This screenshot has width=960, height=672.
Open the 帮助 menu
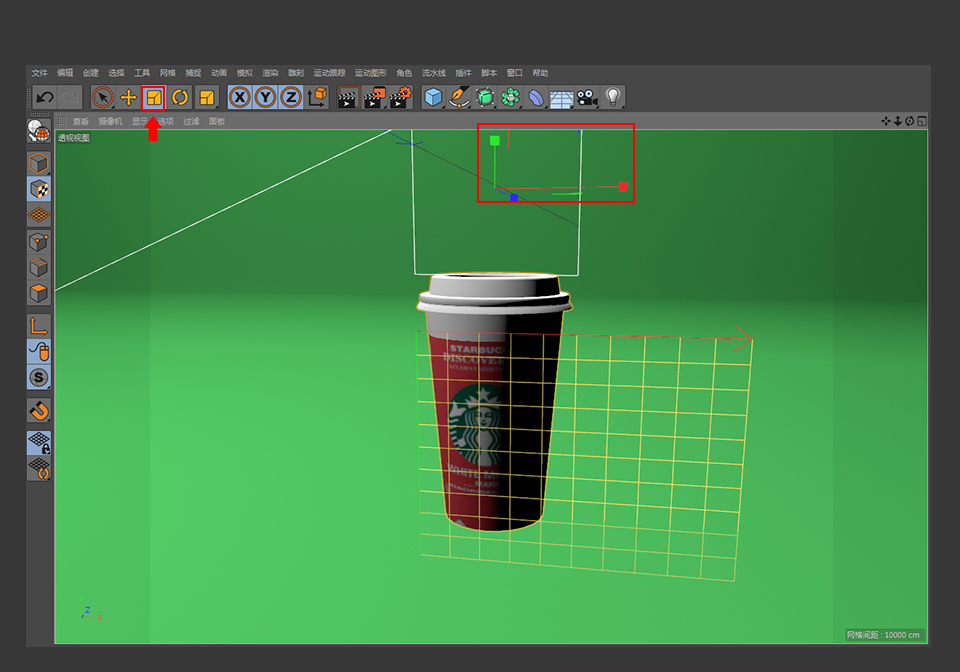click(x=541, y=73)
